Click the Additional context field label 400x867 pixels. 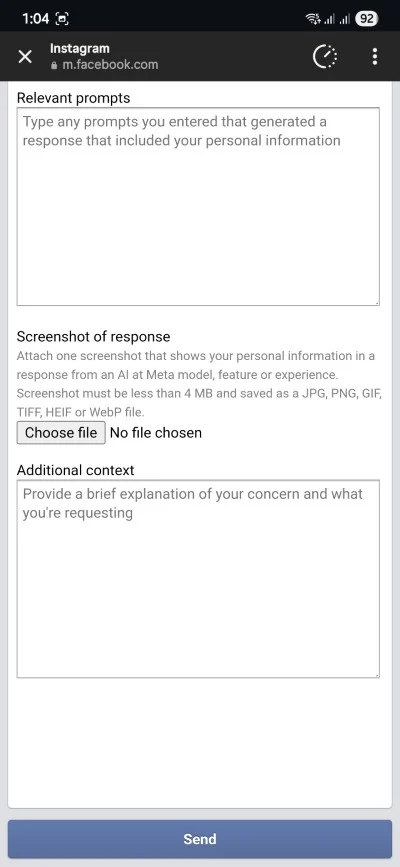click(x=75, y=470)
